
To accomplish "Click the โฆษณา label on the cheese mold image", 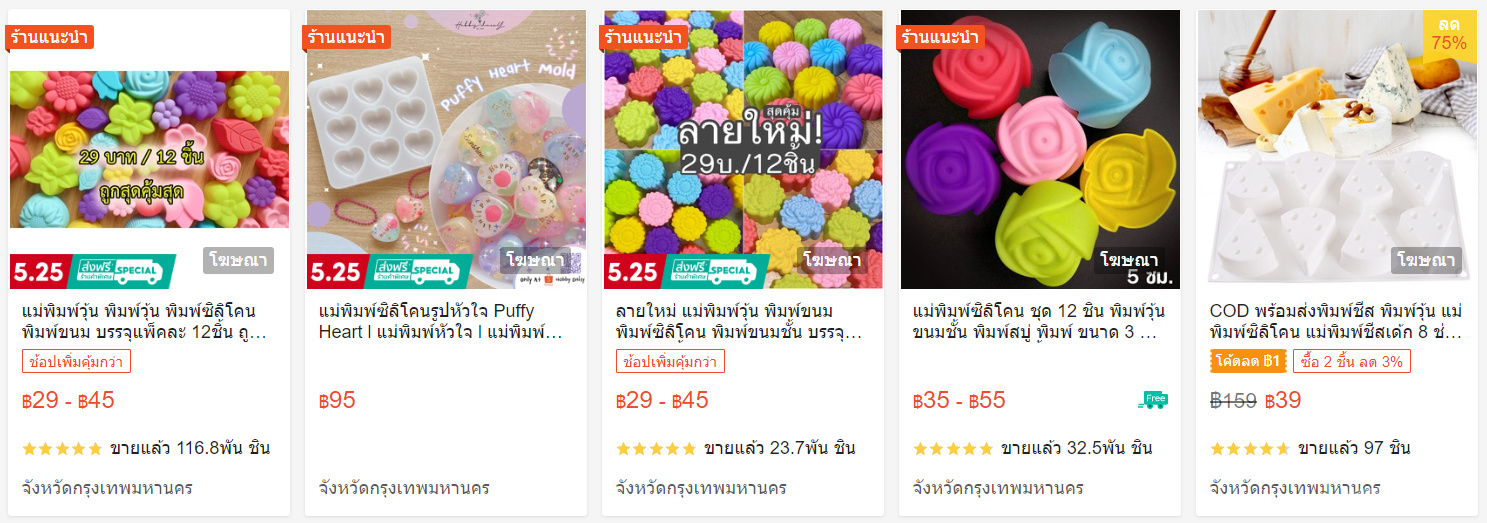I will click(x=1427, y=261).
